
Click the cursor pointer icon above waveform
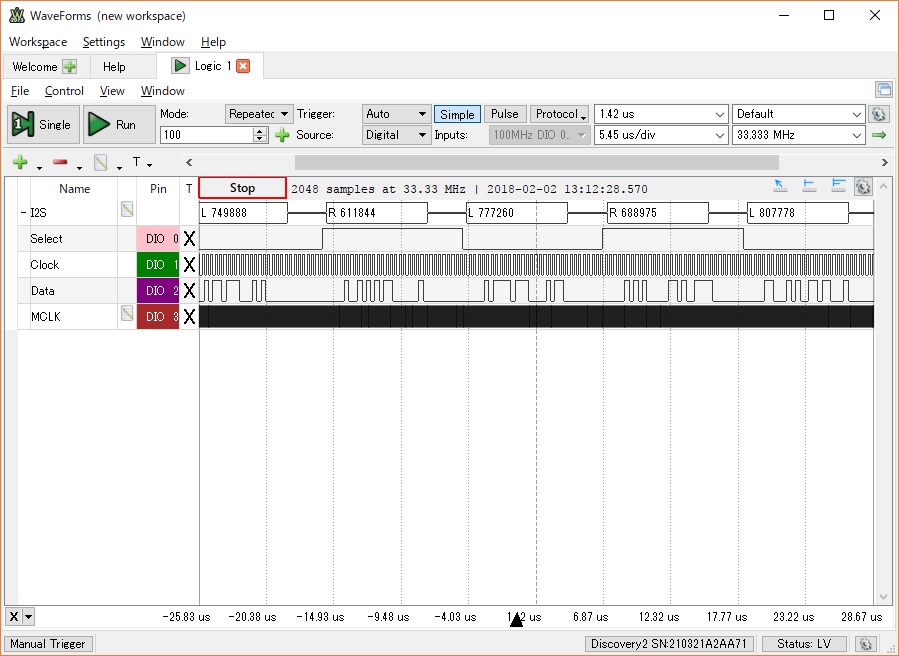[x=780, y=185]
